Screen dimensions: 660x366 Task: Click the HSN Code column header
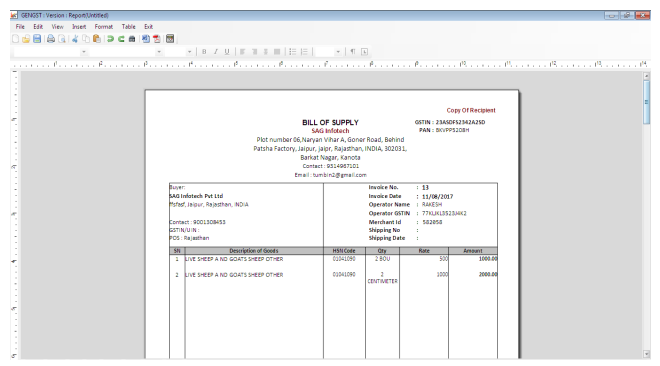[344, 251]
